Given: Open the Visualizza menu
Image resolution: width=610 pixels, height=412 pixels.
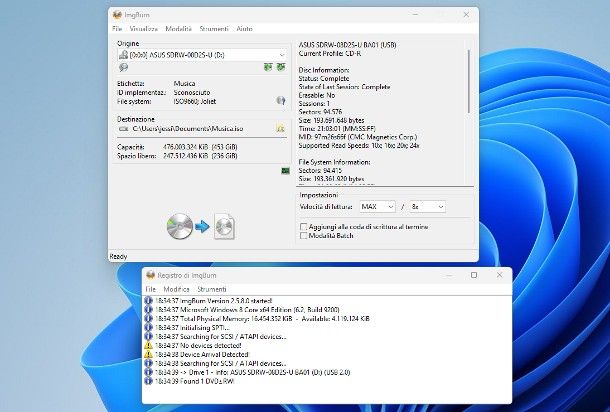Looking at the screenshot, I should [144, 29].
